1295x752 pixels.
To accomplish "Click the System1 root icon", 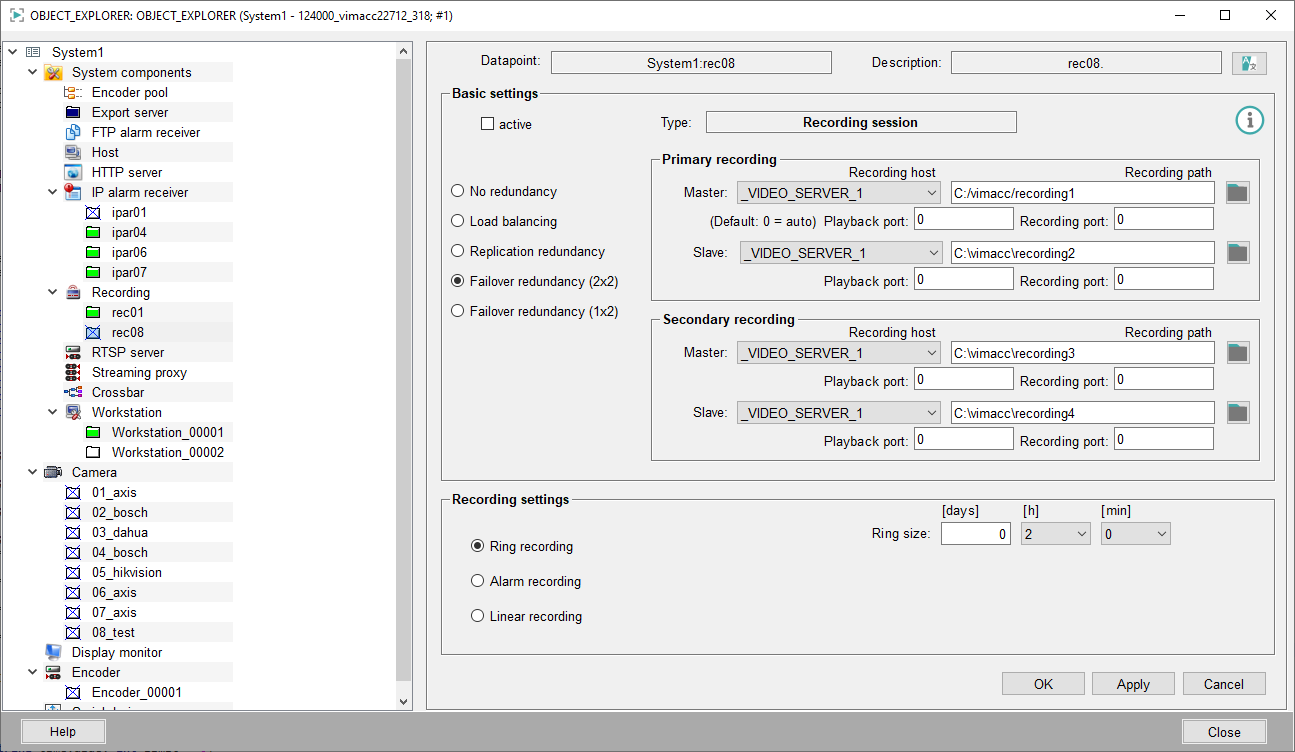I will [x=33, y=52].
